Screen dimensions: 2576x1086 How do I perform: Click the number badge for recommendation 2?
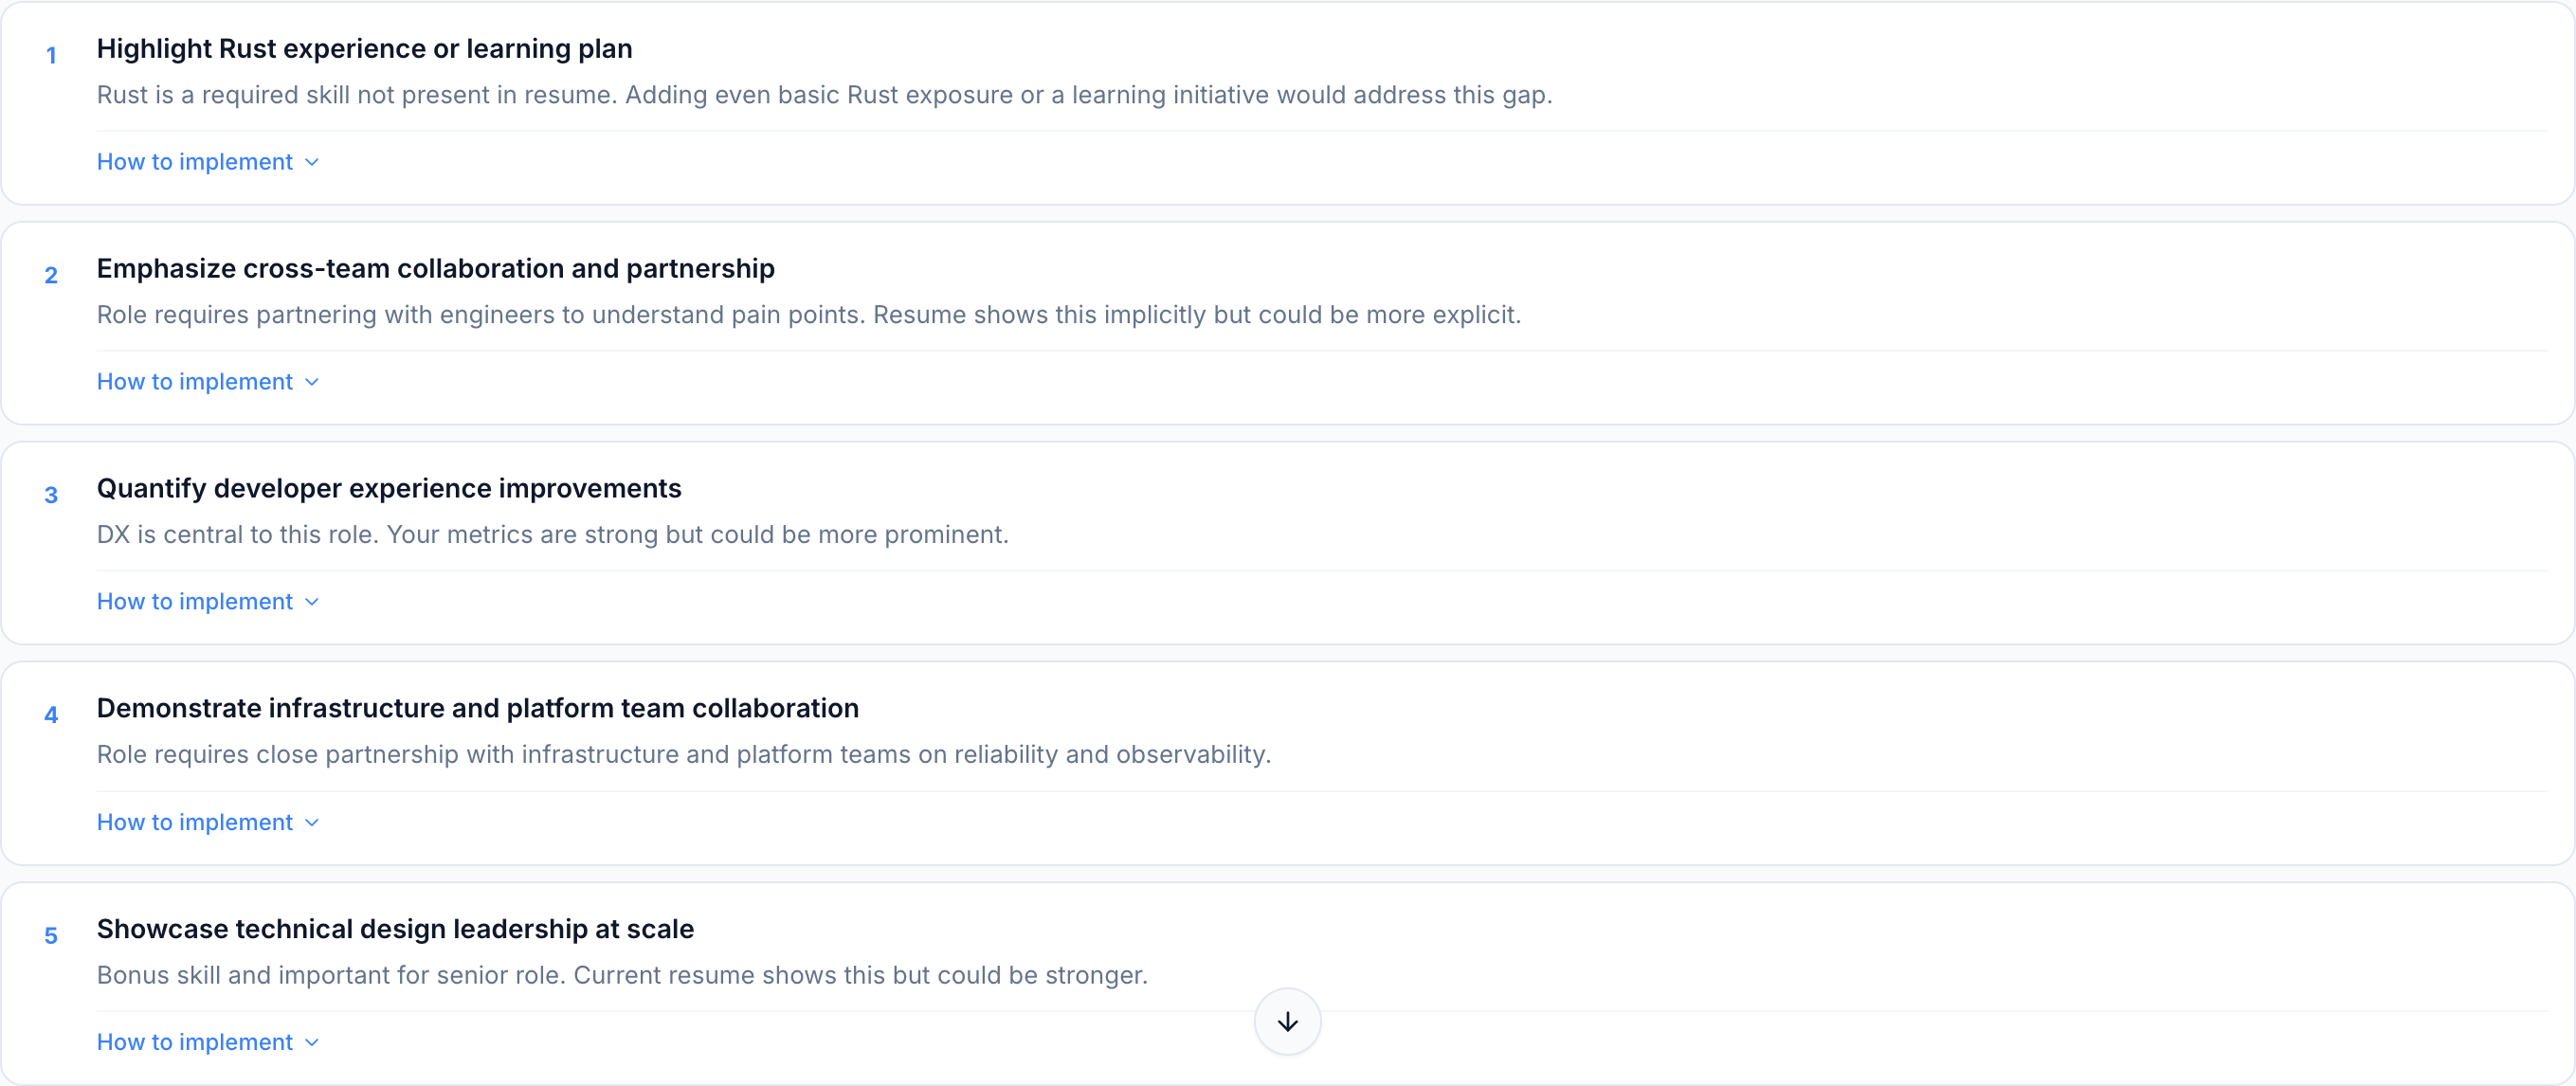click(51, 275)
